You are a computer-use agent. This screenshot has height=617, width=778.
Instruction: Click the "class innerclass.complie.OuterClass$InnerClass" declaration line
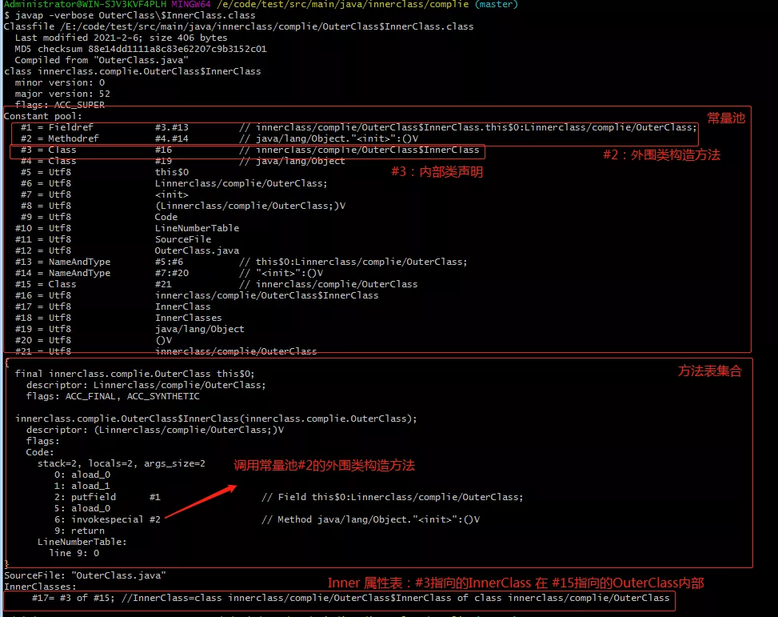(x=132, y=71)
